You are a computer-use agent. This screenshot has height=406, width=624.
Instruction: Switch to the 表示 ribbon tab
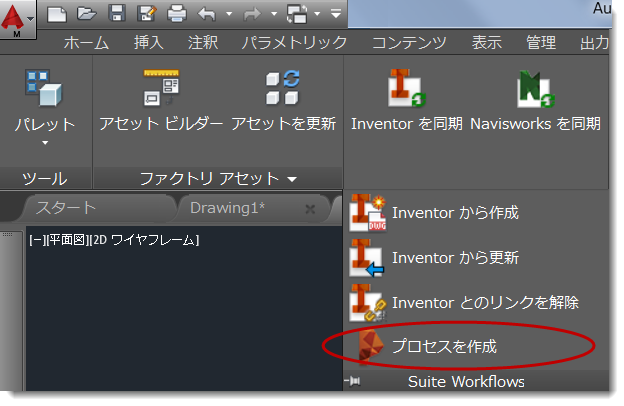(487, 43)
